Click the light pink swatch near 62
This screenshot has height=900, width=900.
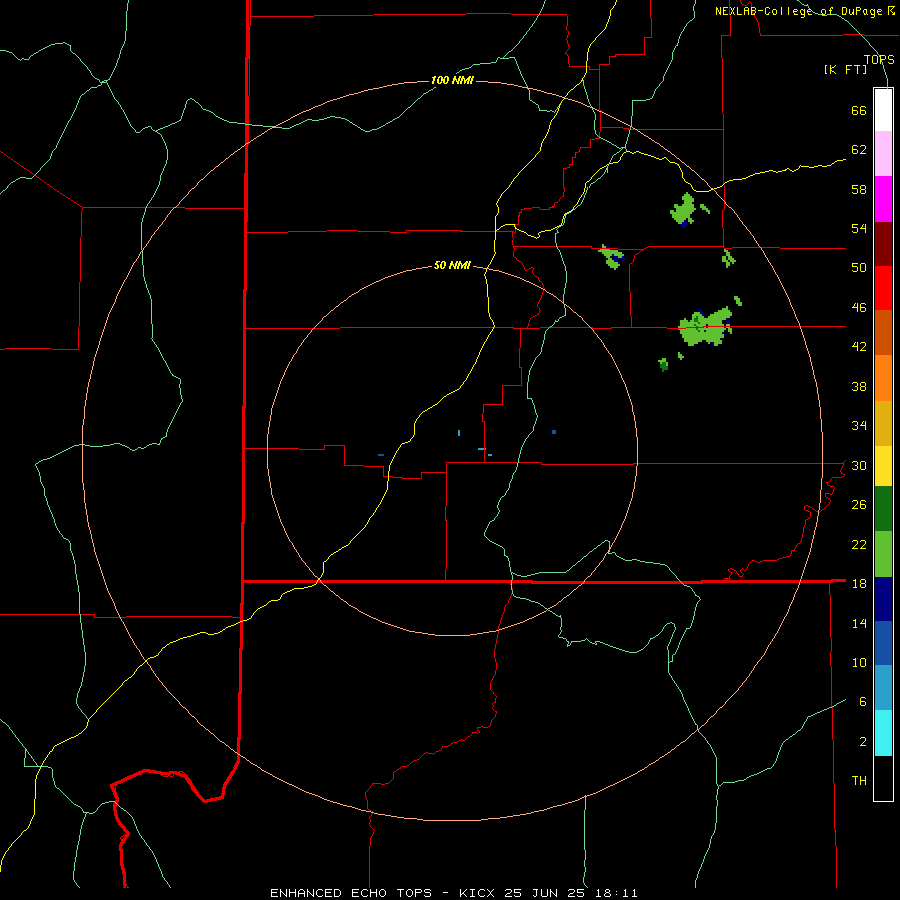coord(883,154)
